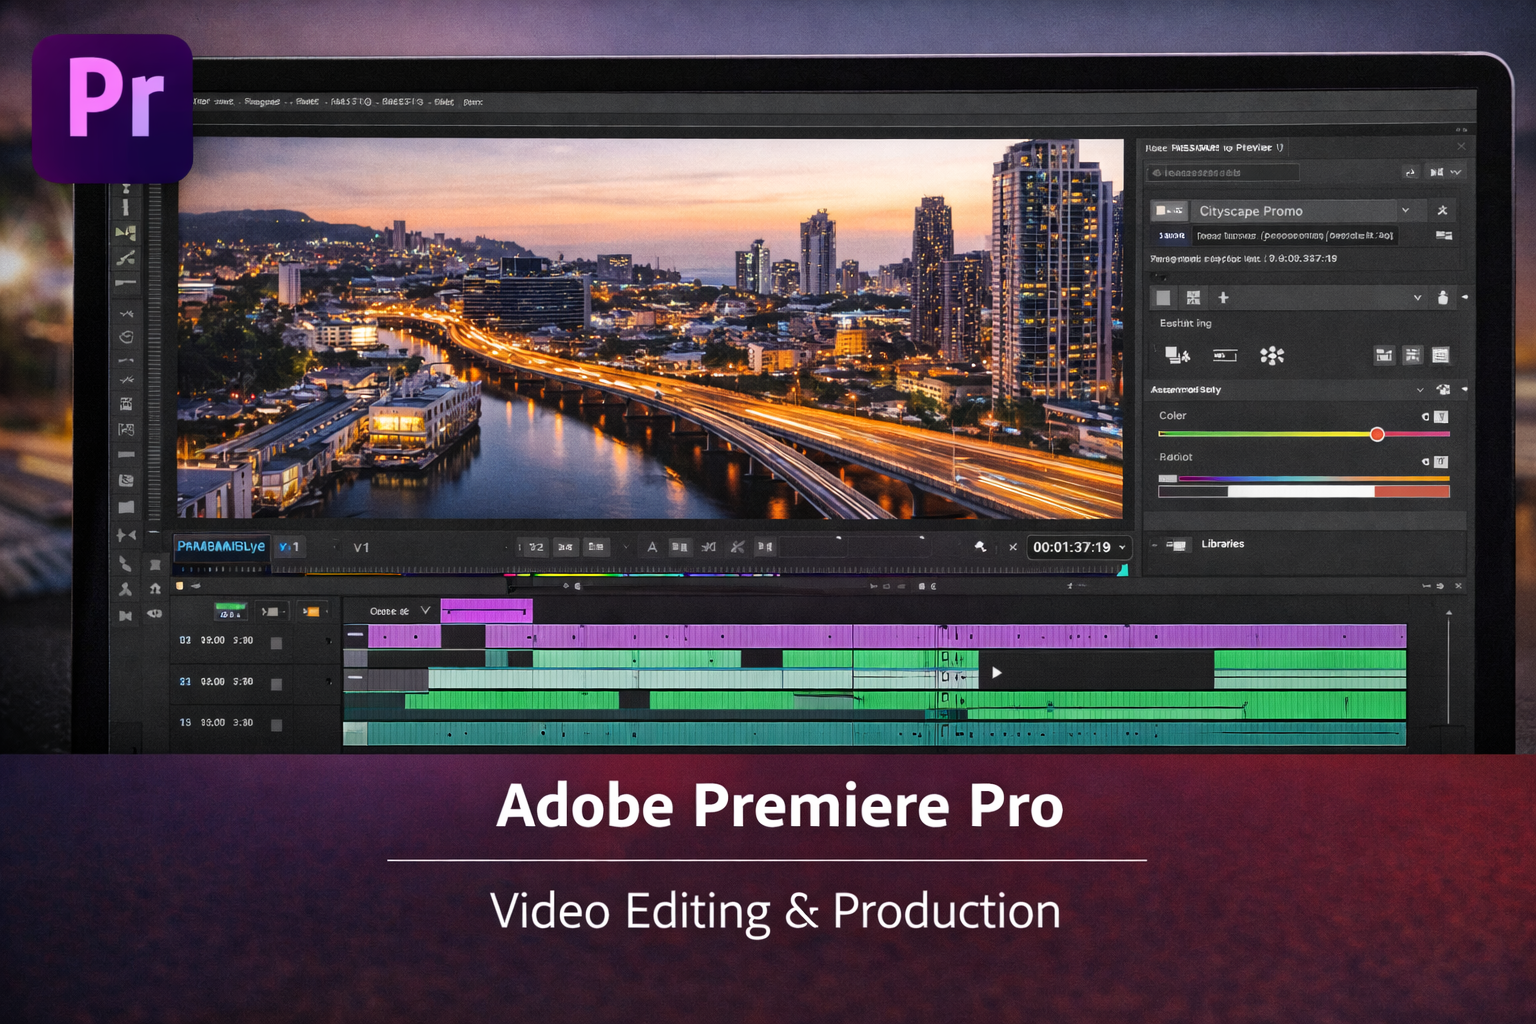Screen dimensions: 1536x1024
Task: Collapse the Libraries row using its dash toggle
Action: [1154, 545]
